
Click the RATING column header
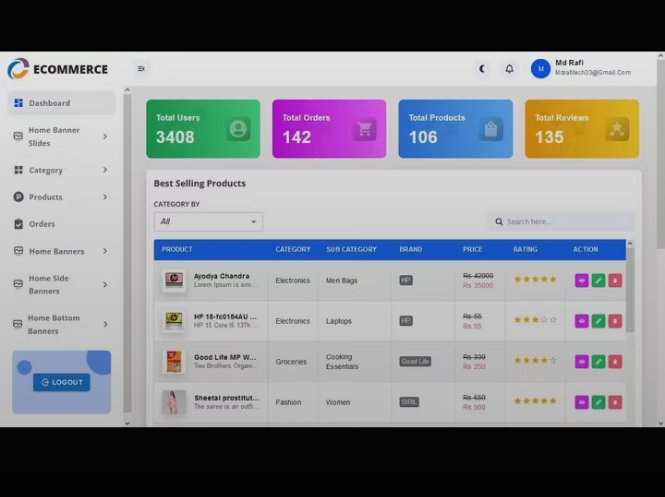pos(525,249)
